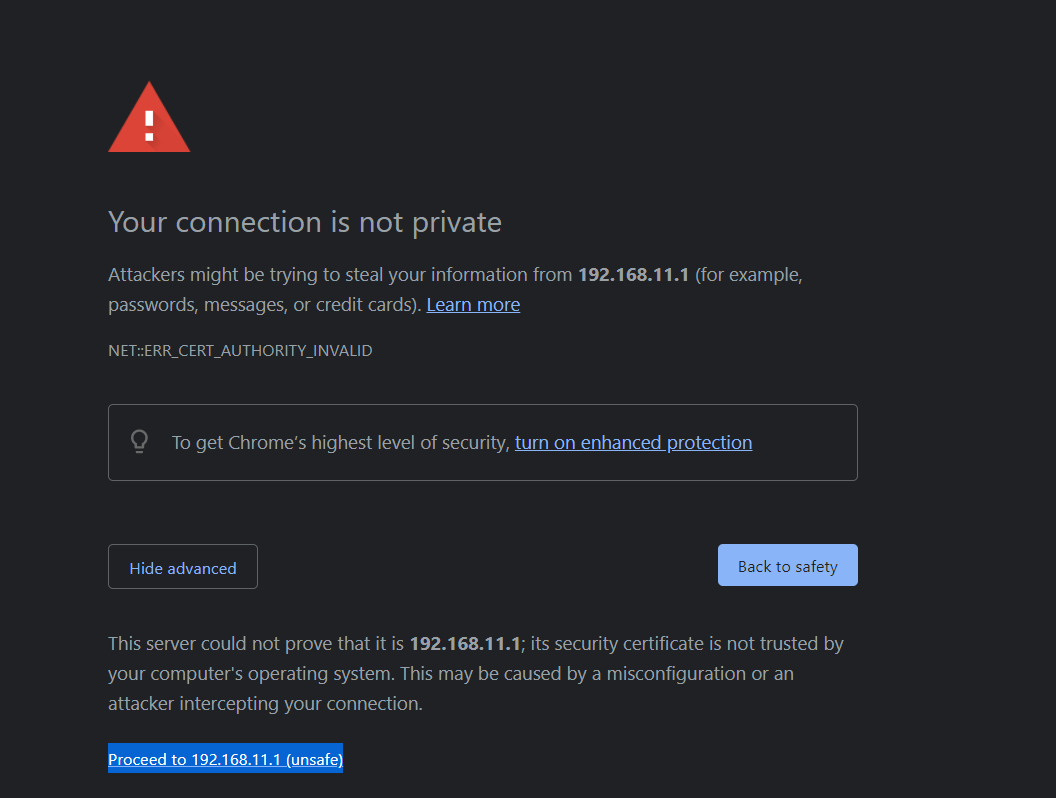1056x798 pixels.
Task: Open the Learn more link
Action: pyautogui.click(x=473, y=304)
